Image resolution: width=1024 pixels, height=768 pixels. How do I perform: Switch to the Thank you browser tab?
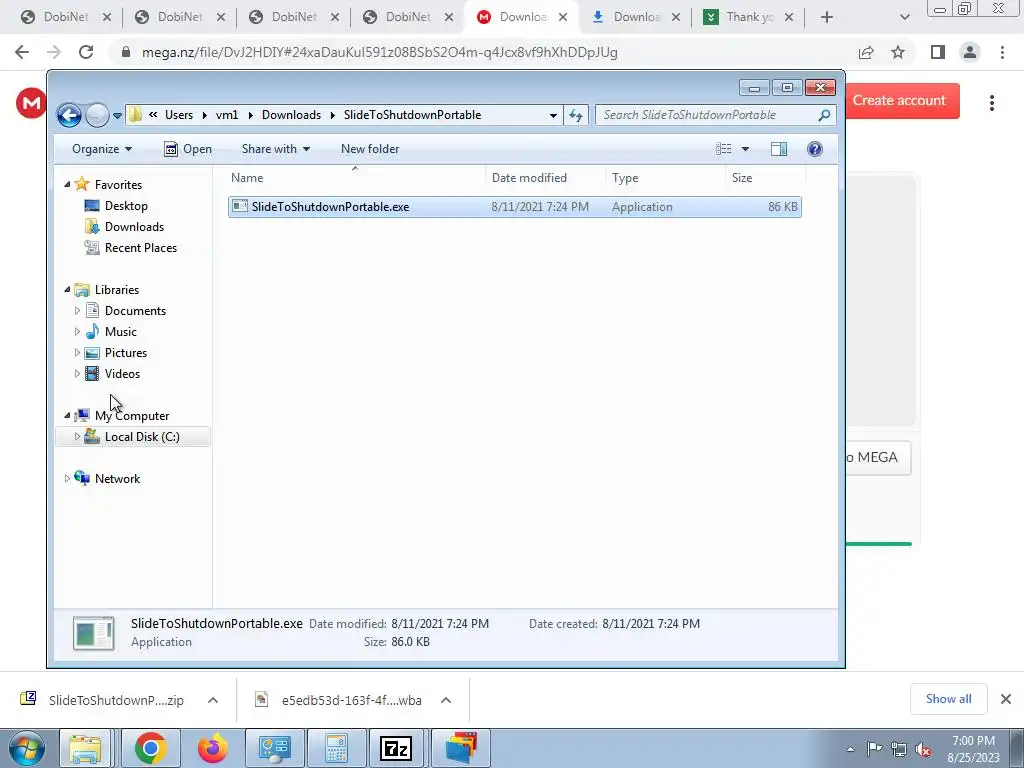[x=748, y=17]
